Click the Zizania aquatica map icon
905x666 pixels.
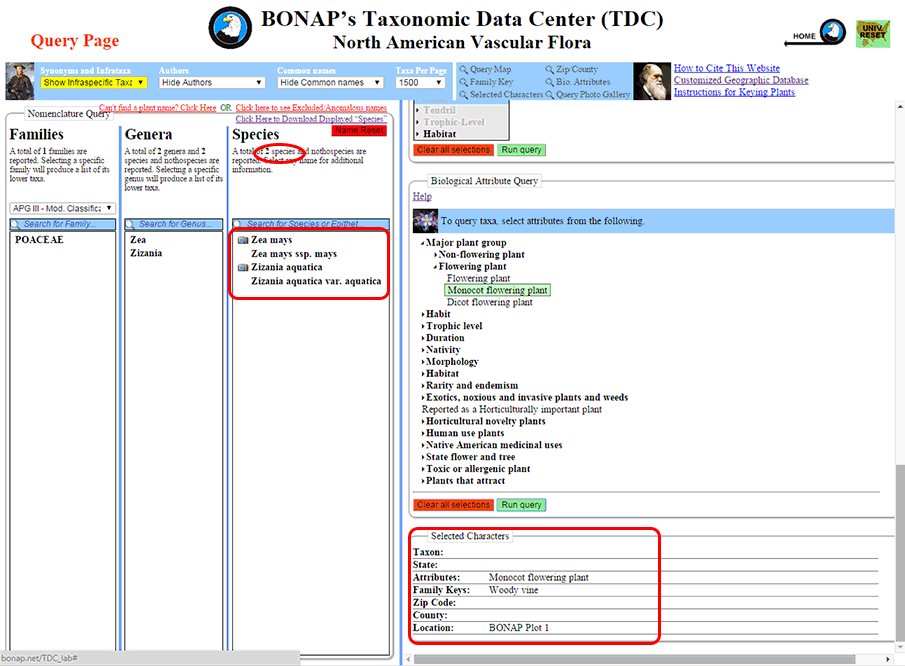pos(244,267)
